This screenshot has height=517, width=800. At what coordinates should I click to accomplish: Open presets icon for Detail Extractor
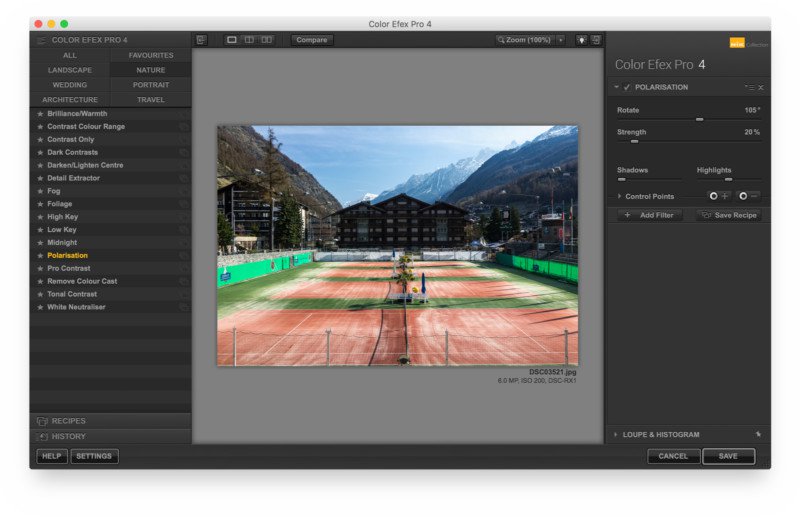click(x=184, y=178)
